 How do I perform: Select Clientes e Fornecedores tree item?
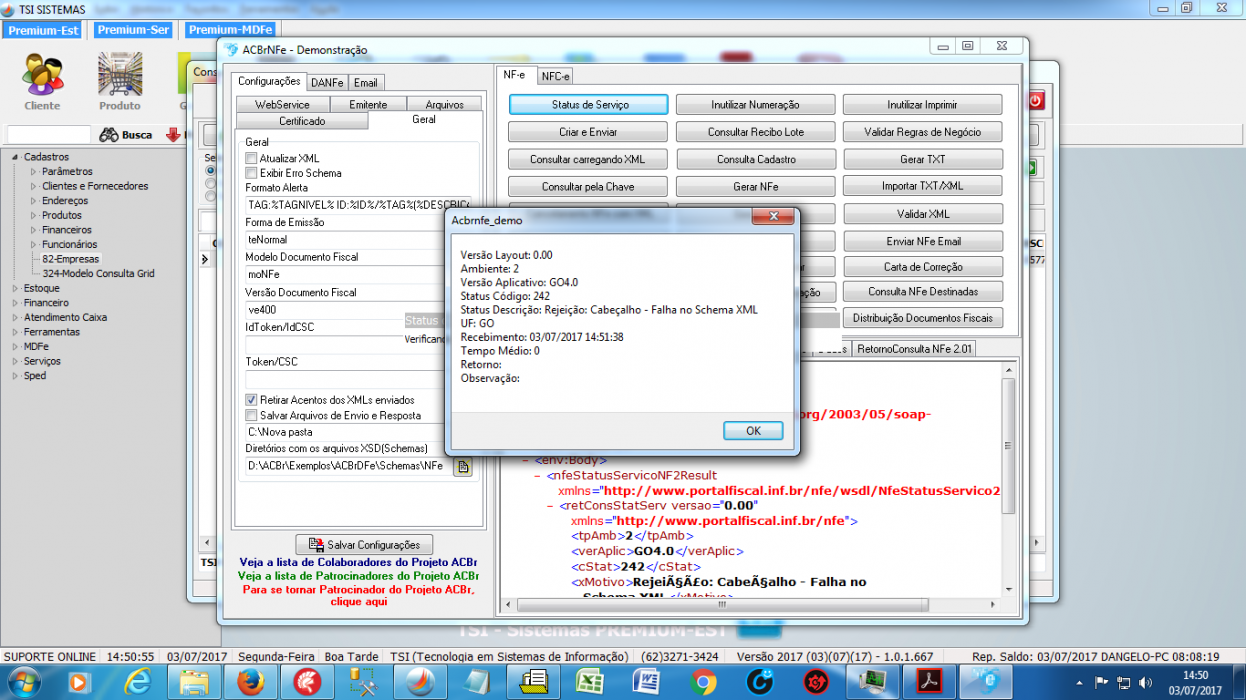tap(95, 186)
